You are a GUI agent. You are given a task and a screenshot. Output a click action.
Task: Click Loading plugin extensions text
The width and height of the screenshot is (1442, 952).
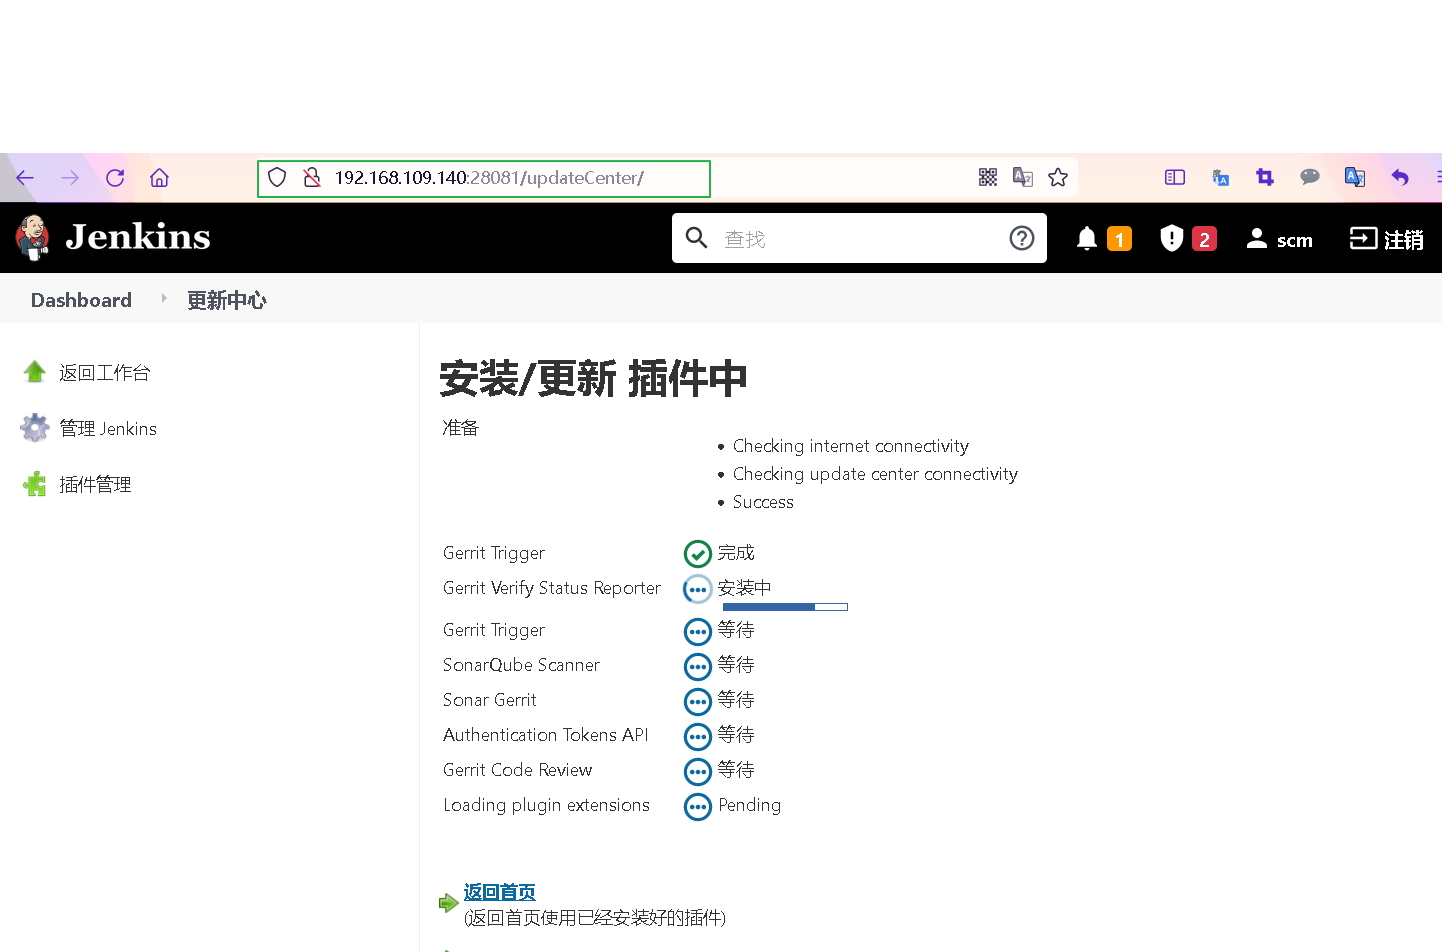point(547,805)
